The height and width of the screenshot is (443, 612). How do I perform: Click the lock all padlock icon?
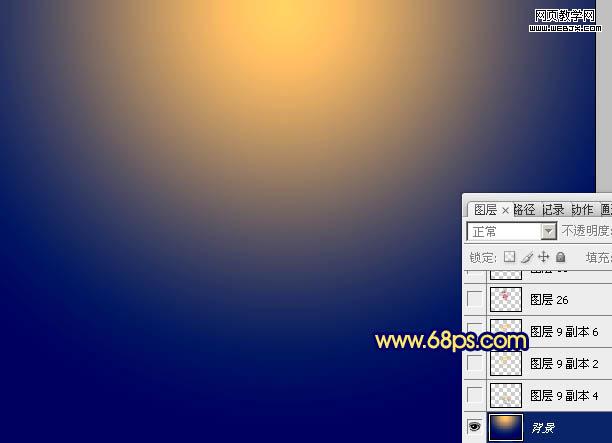pos(561,257)
